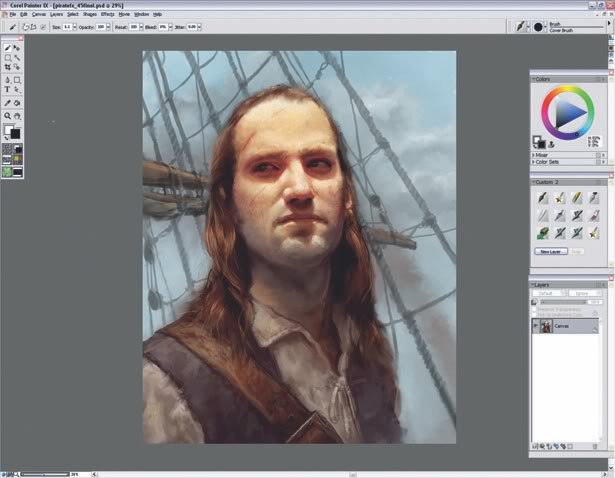615x478 pixels.
Task: Open the Layers menu
Action: [x=56, y=14]
